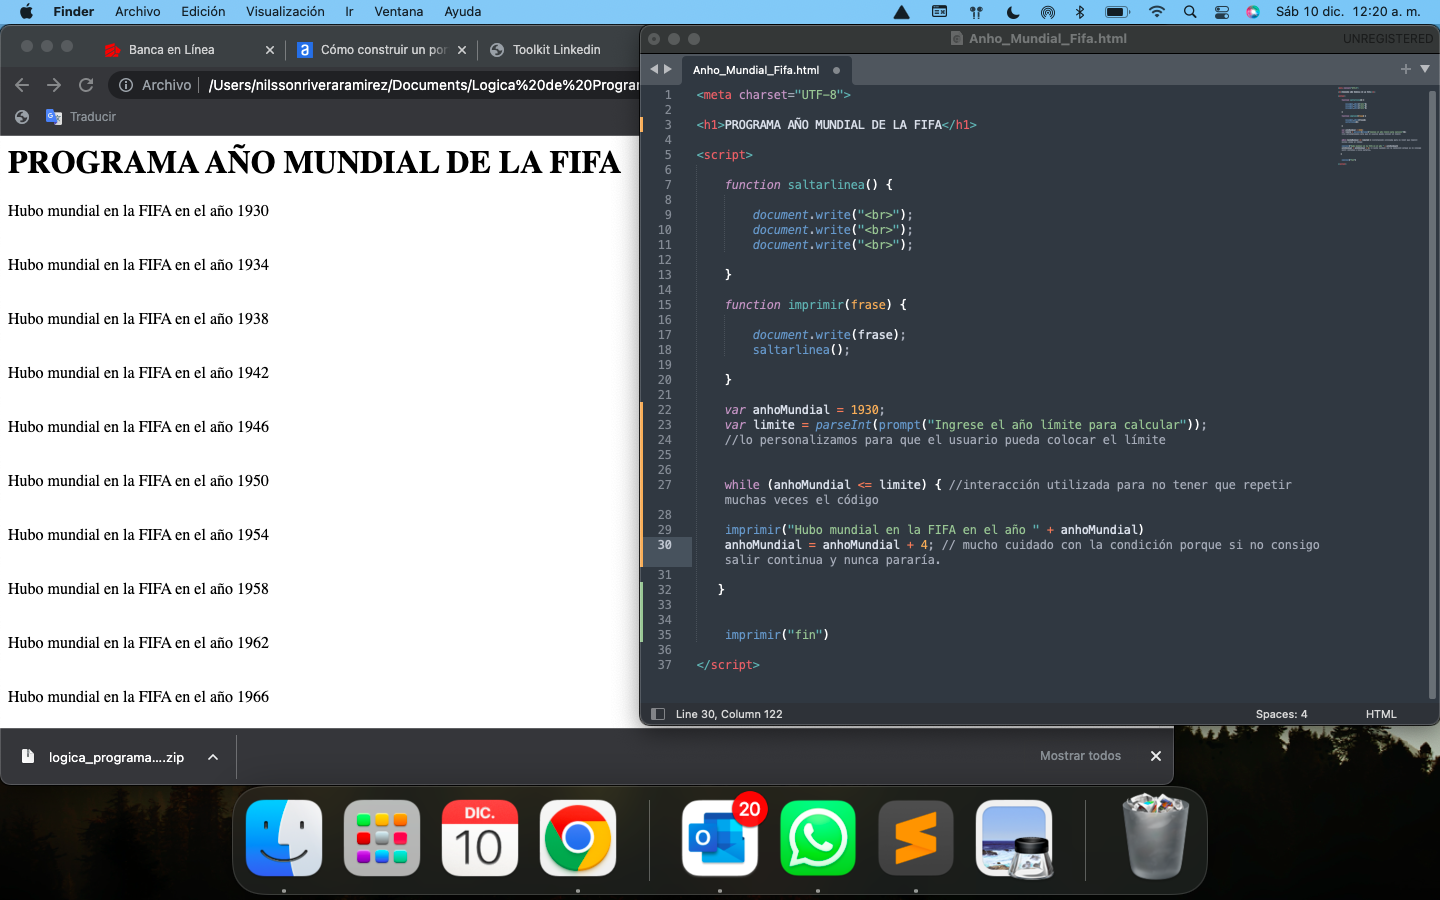The height and width of the screenshot is (900, 1440).
Task: Open Spotlight search from the menu bar
Action: (1189, 11)
